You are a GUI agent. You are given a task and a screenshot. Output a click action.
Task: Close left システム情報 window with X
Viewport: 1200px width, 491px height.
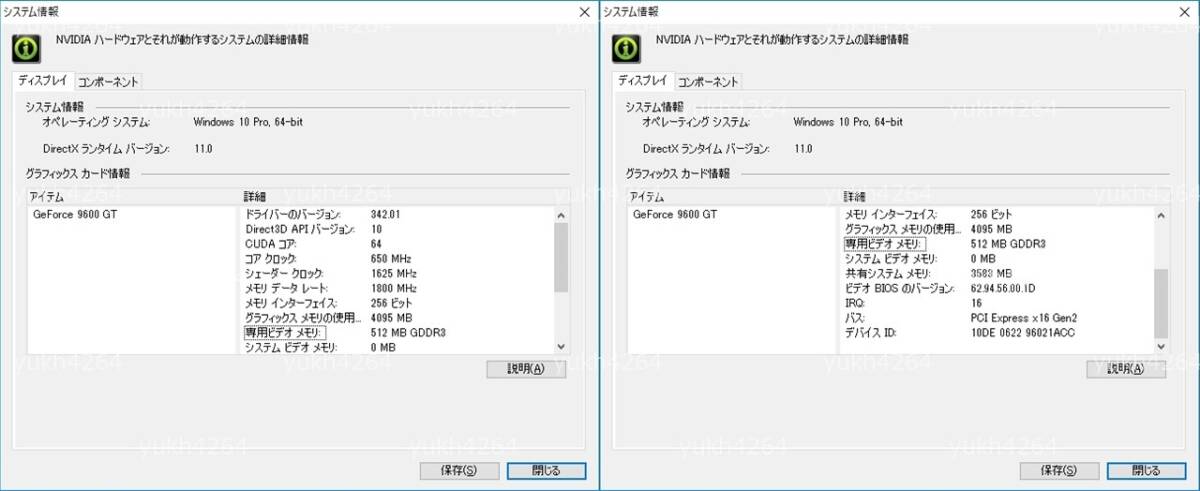pyautogui.click(x=584, y=10)
